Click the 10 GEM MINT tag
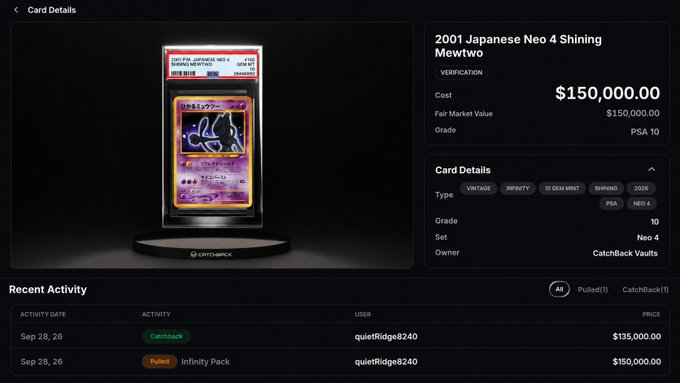The width and height of the screenshot is (680, 383). pyautogui.click(x=562, y=188)
